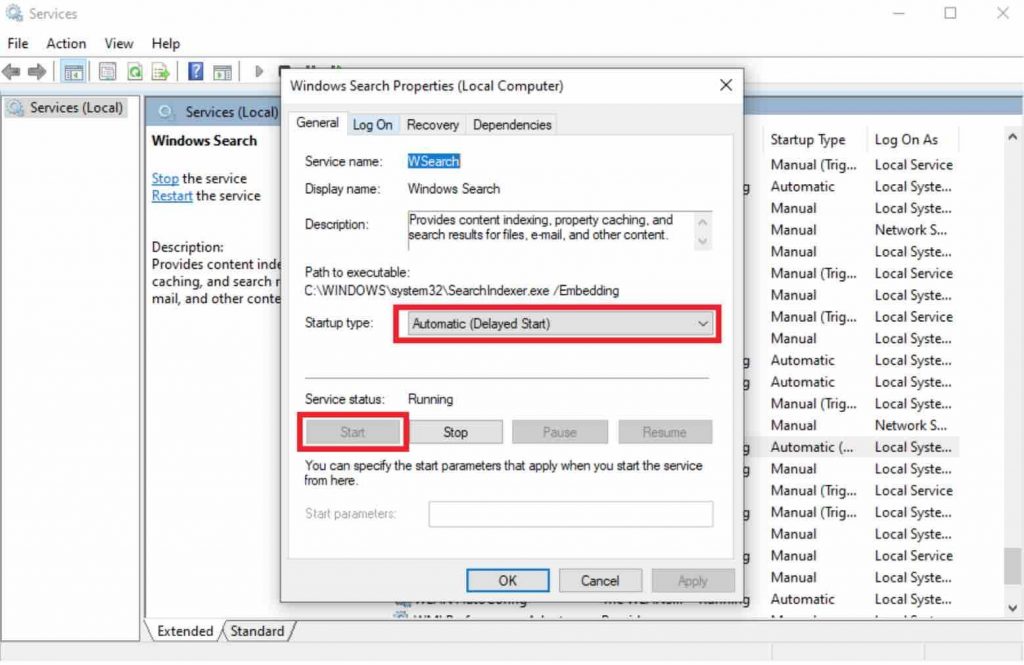Click the Export List toolbar icon

pyautogui.click(x=159, y=71)
